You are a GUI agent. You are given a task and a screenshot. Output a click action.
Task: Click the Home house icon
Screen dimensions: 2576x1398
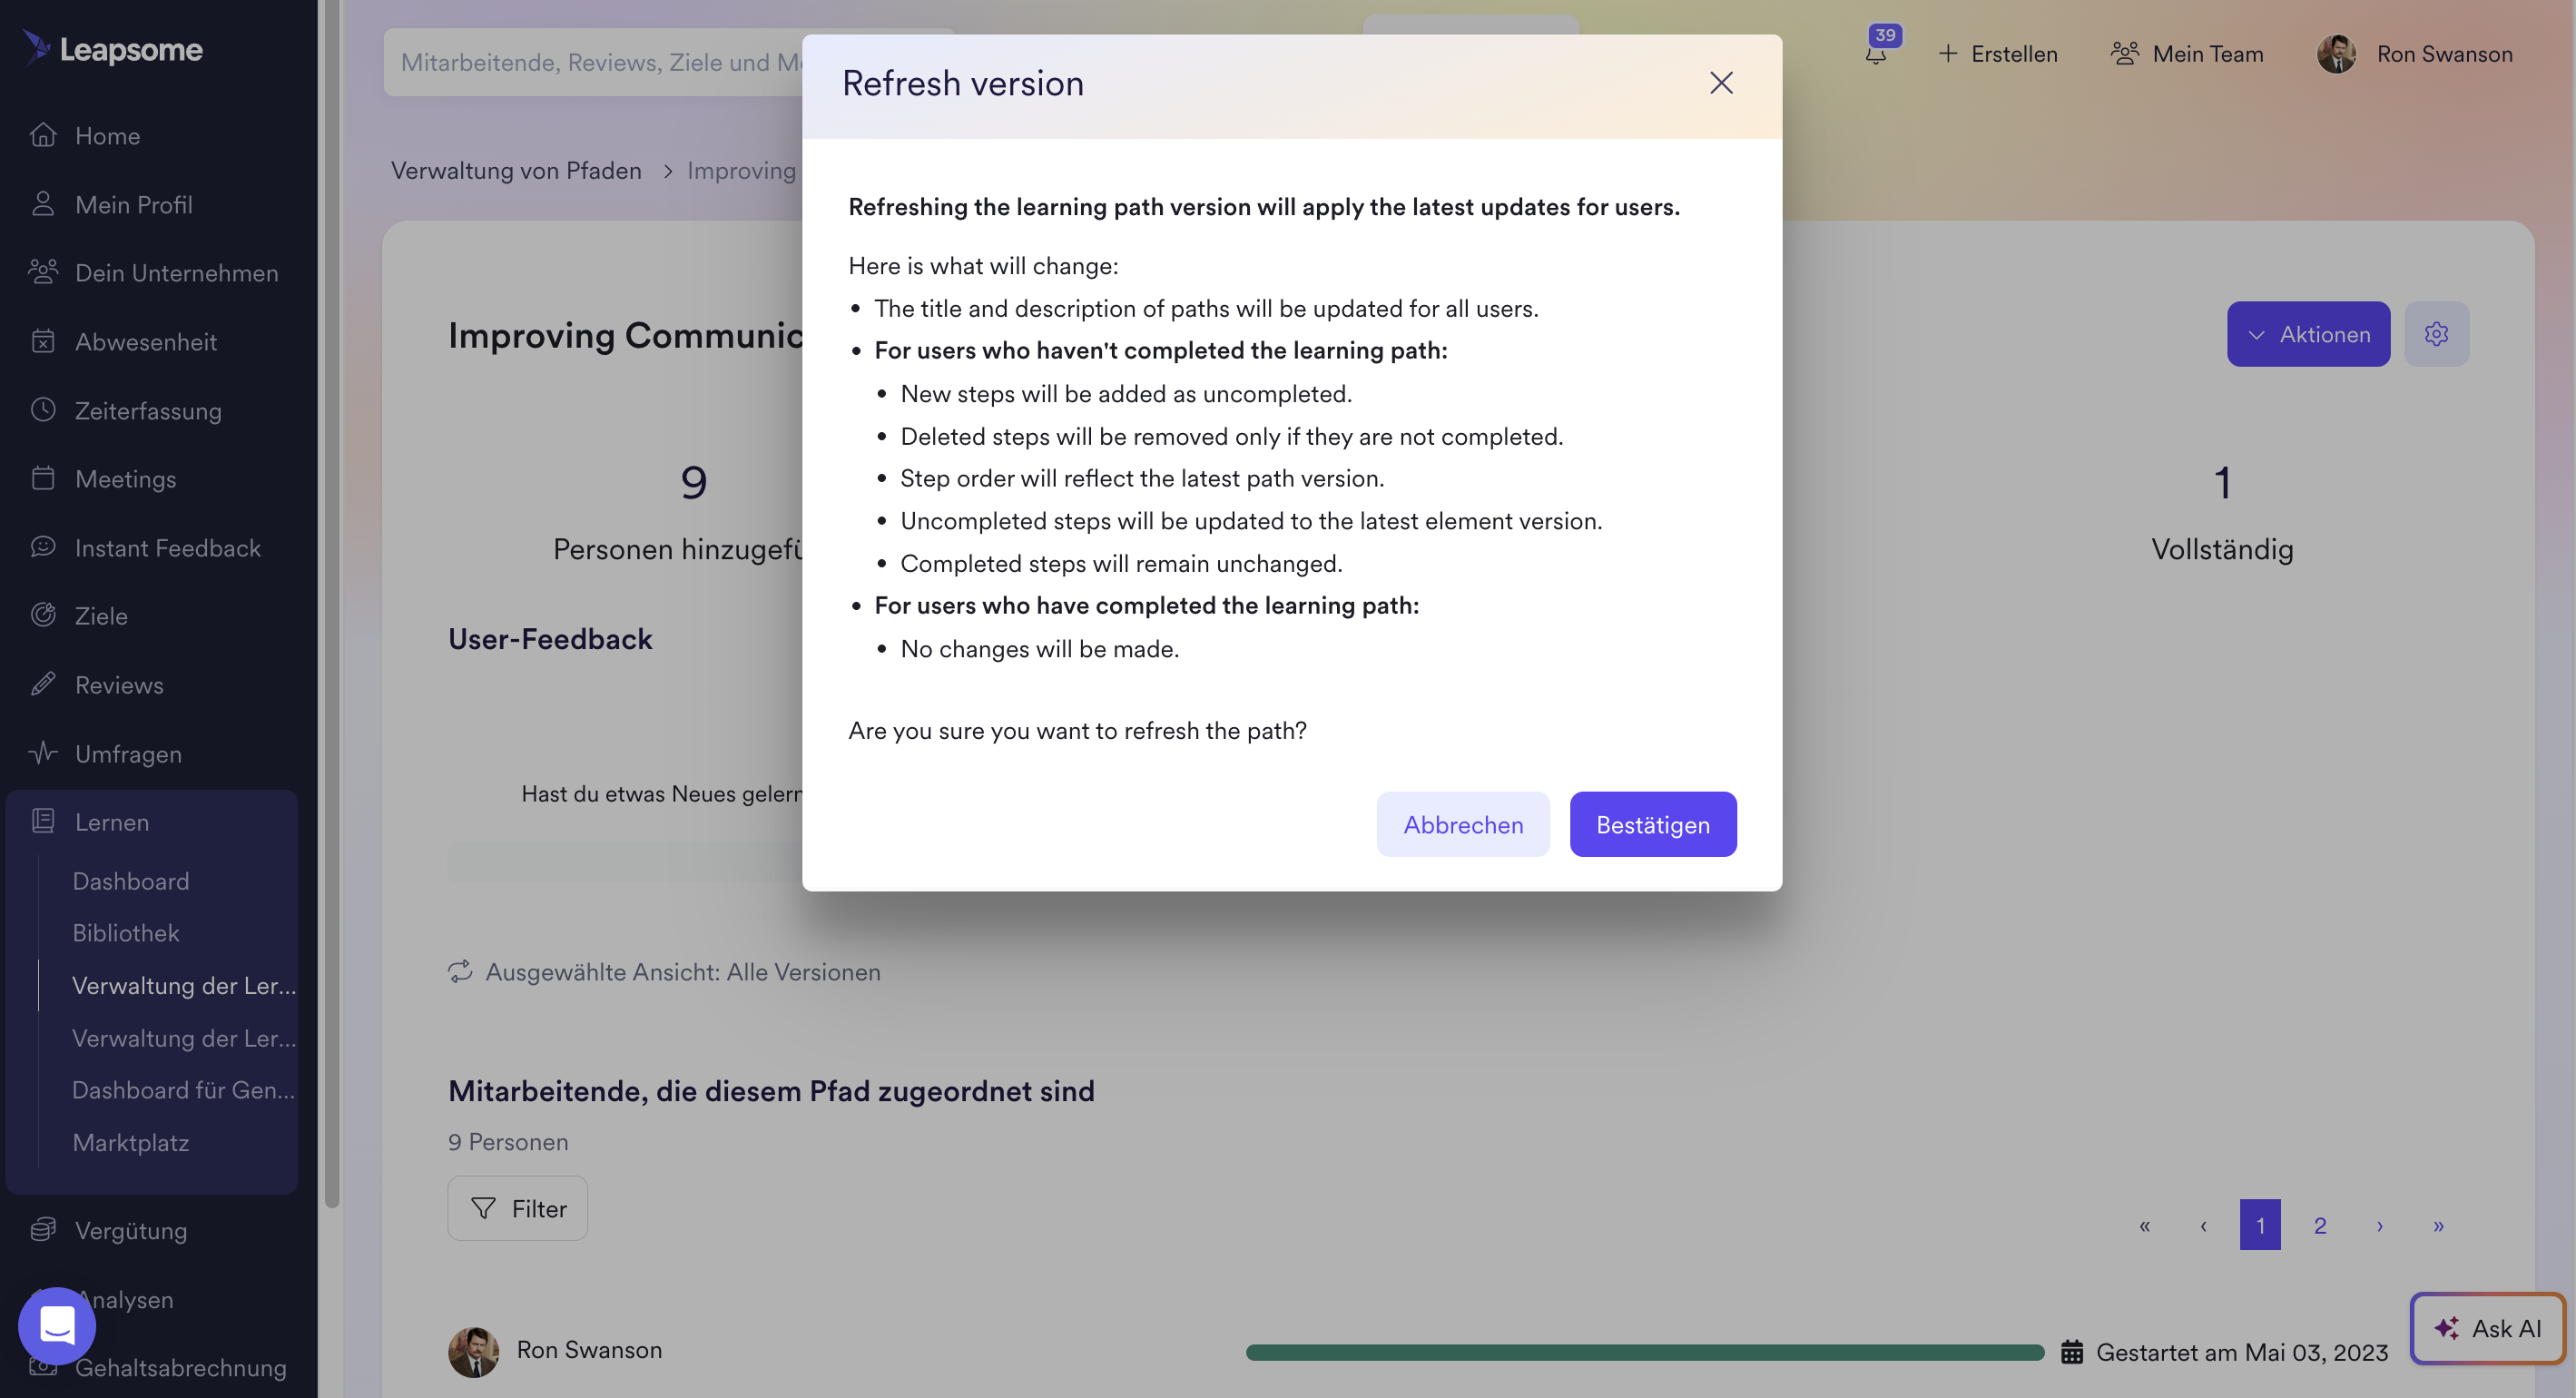(43, 134)
